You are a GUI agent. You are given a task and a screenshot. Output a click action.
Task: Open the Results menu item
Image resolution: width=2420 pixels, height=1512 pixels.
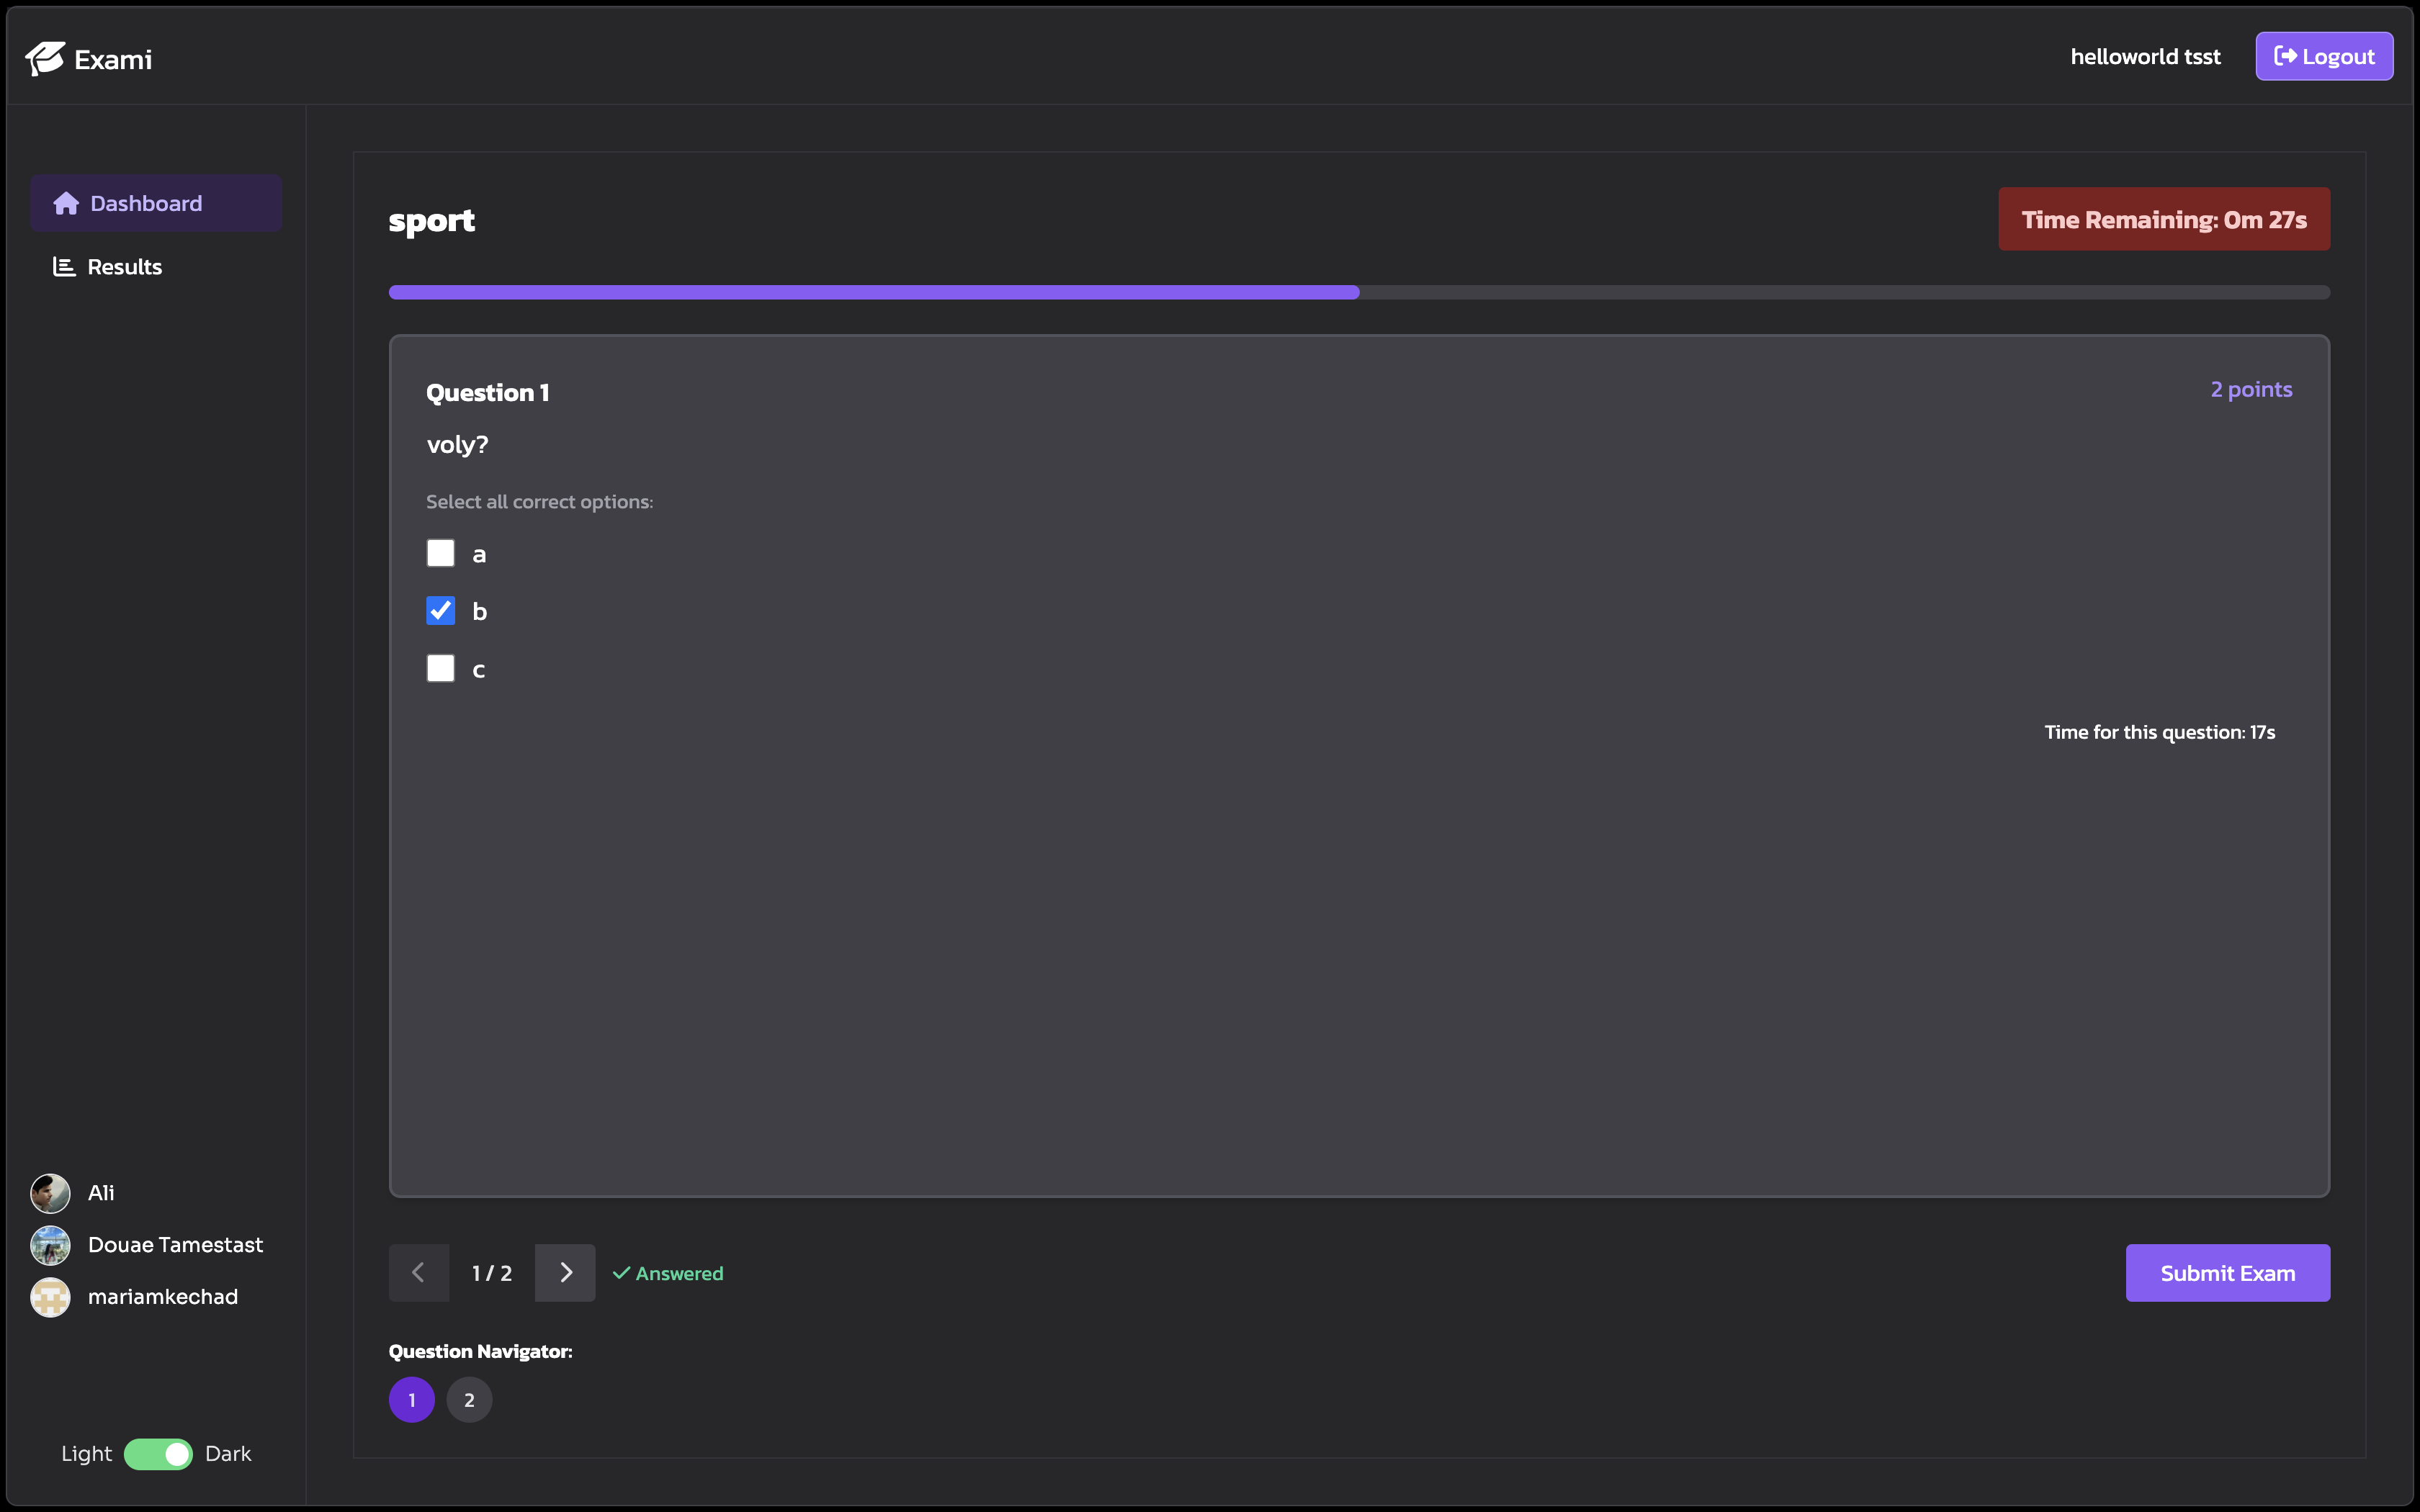click(124, 267)
